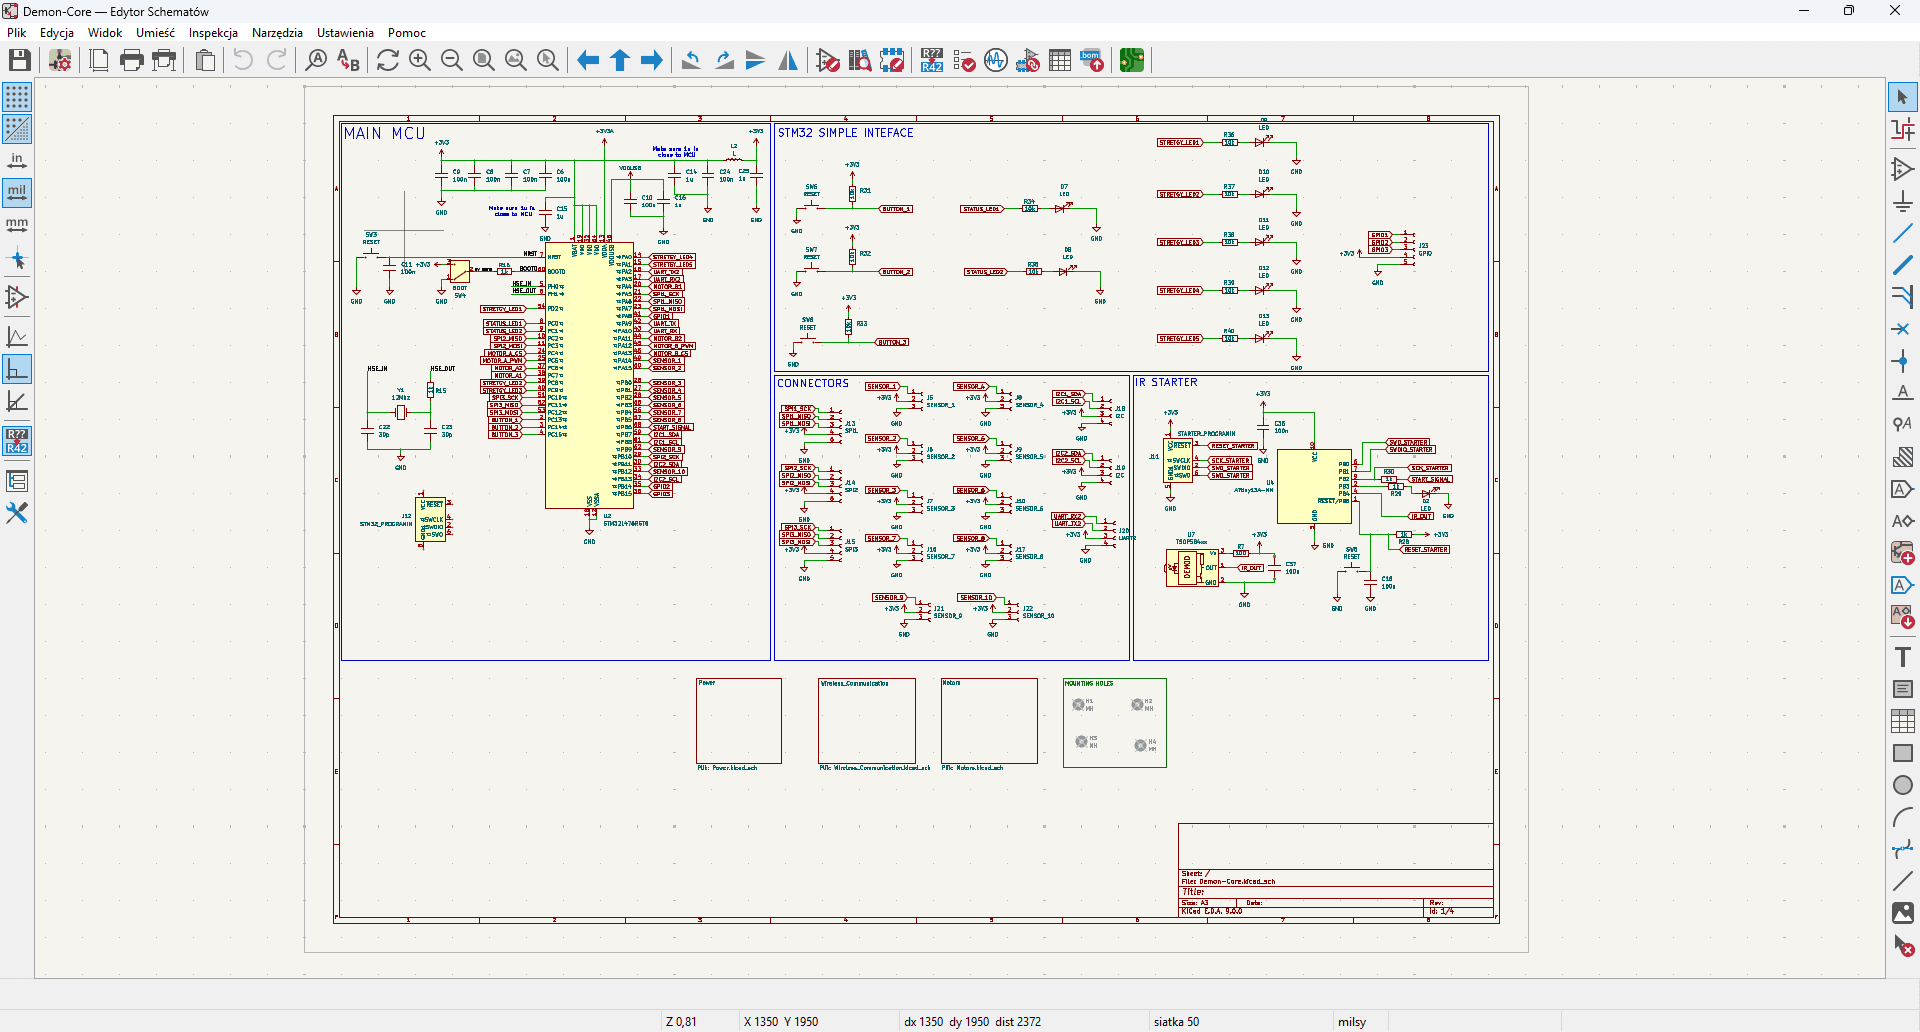
Task: Navigate up one sheet with blue arrow
Action: coord(620,61)
